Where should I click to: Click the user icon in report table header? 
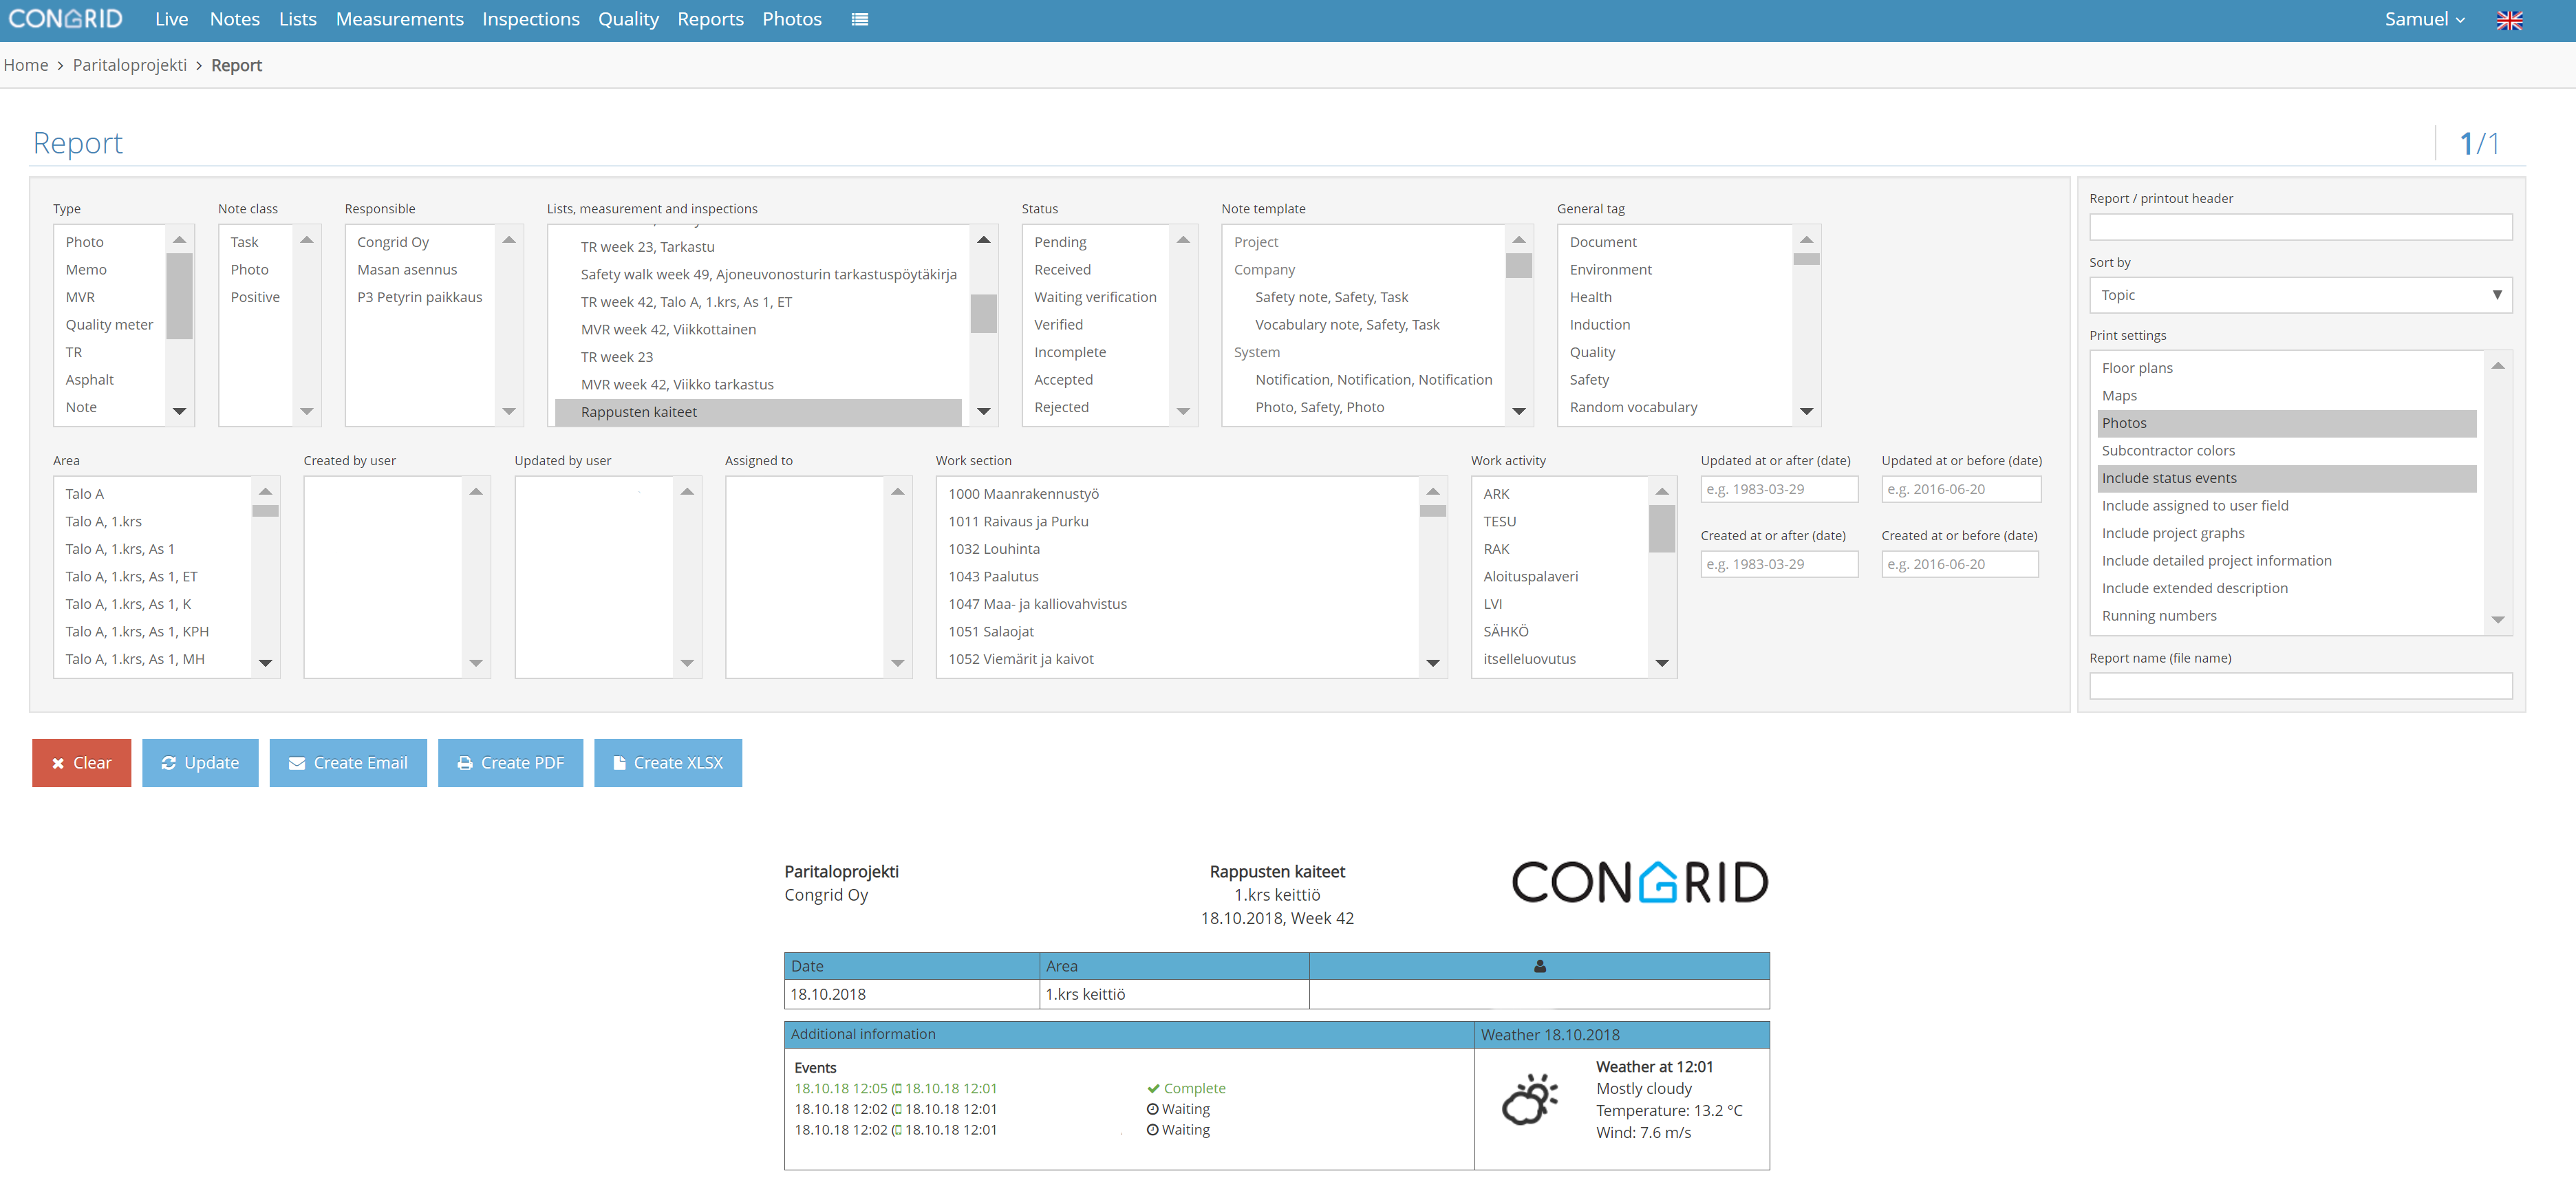1539,966
